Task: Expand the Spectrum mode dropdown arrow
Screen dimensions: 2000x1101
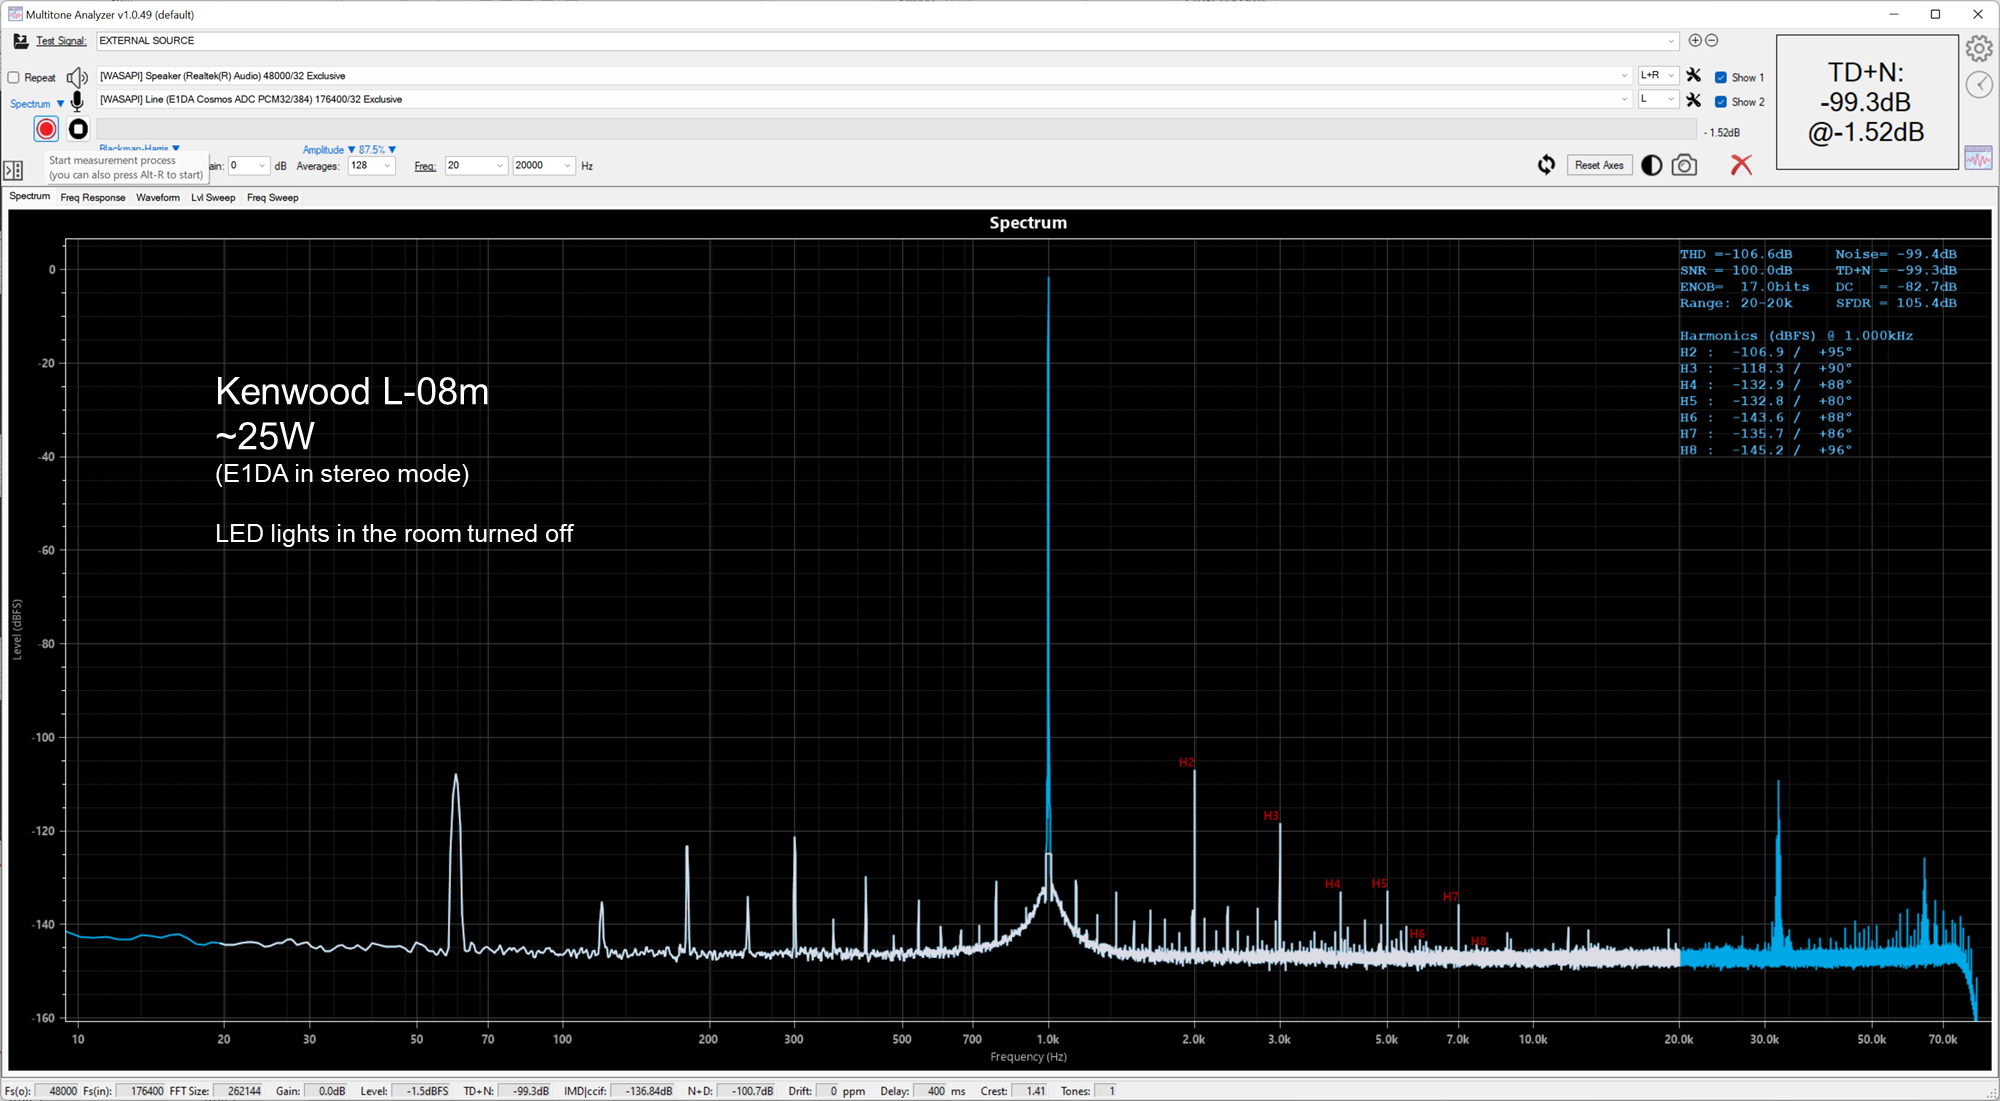Action: [60, 104]
